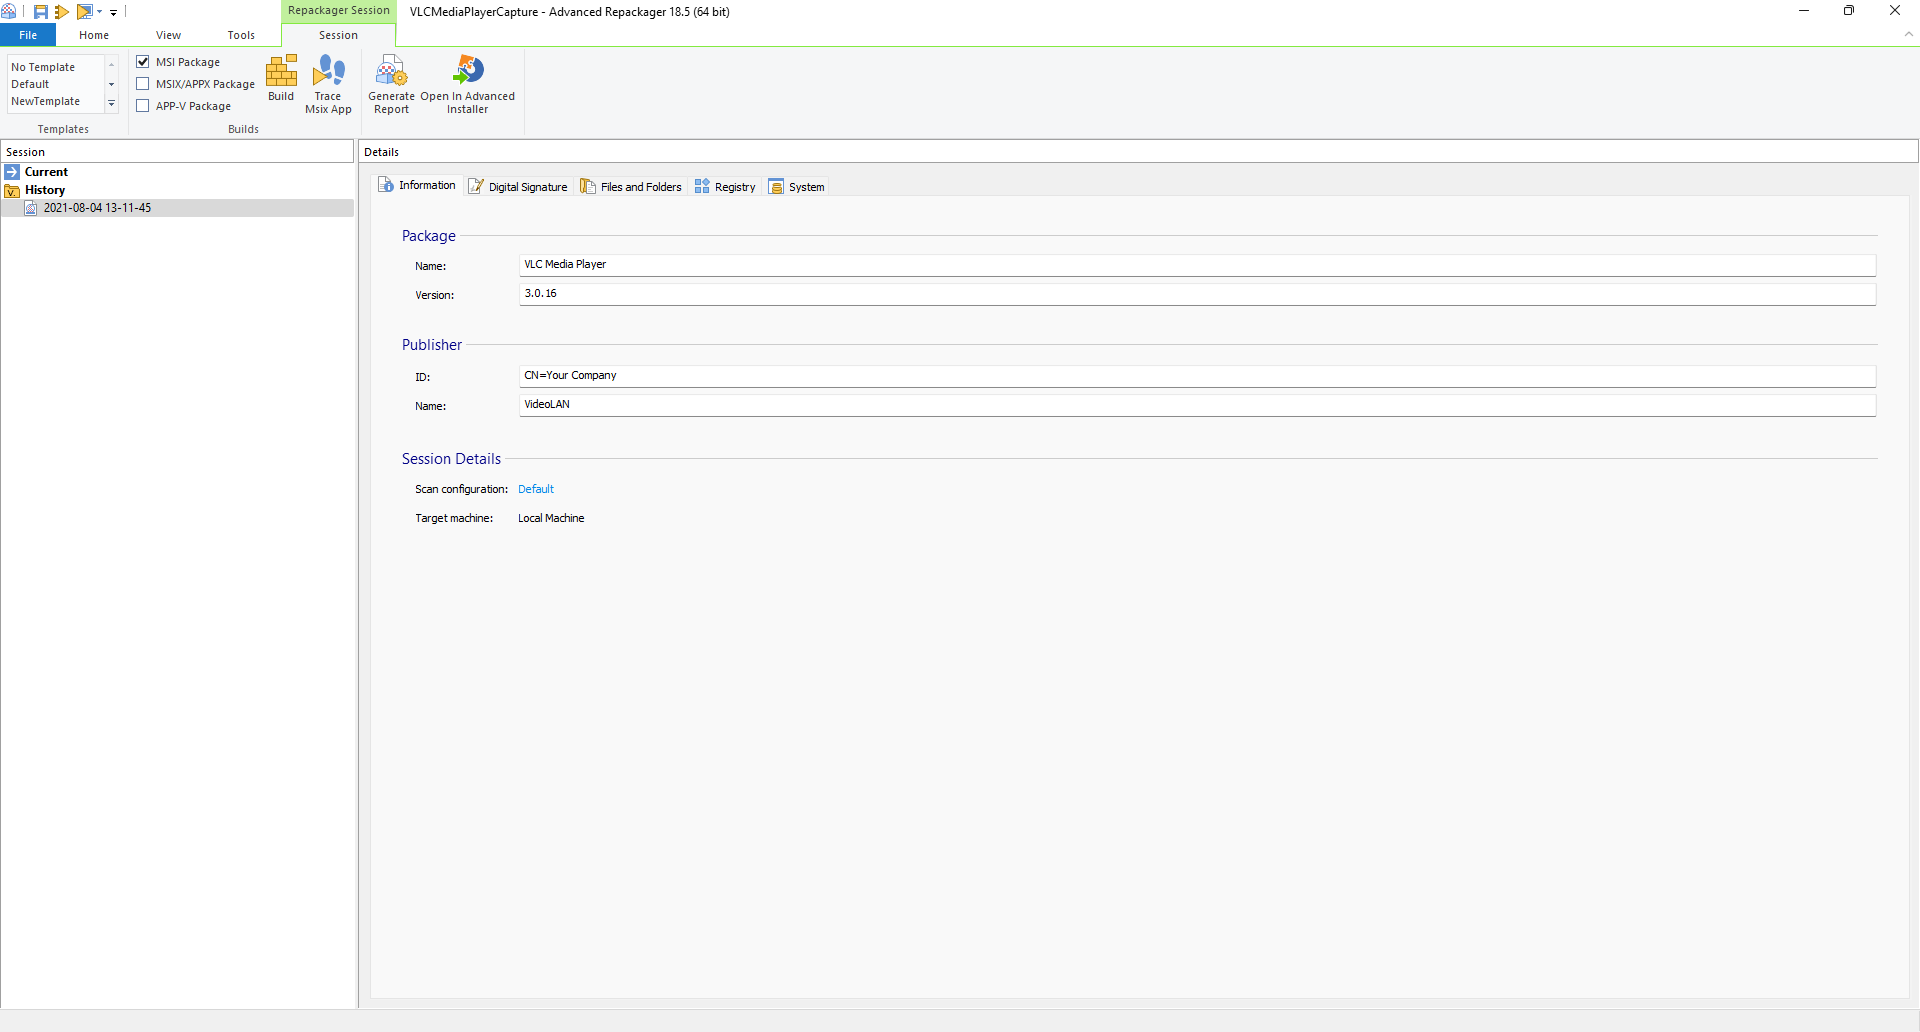
Task: Edit the Version field 3.0.16
Action: [x=1197, y=294]
